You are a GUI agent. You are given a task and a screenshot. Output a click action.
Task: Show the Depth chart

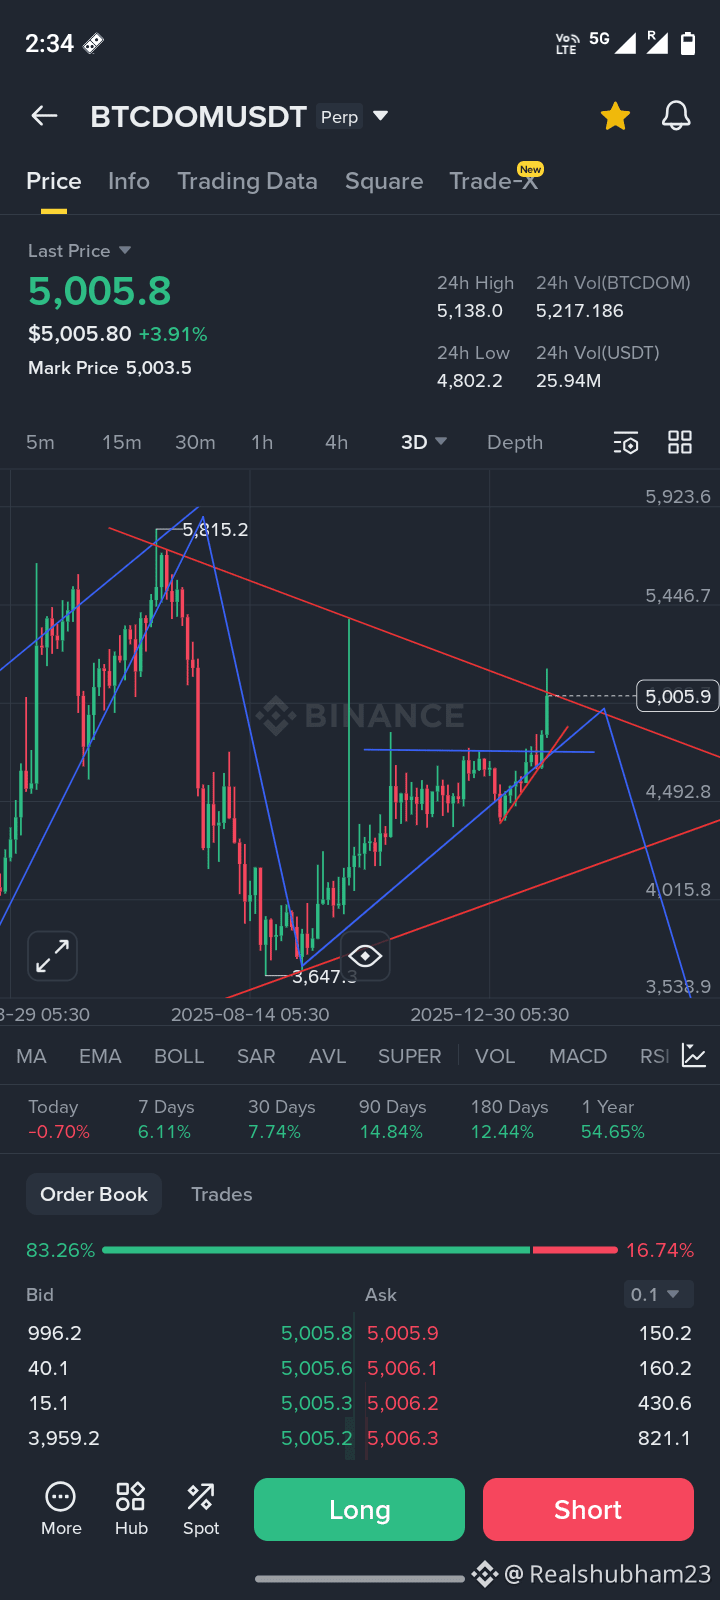click(x=515, y=442)
